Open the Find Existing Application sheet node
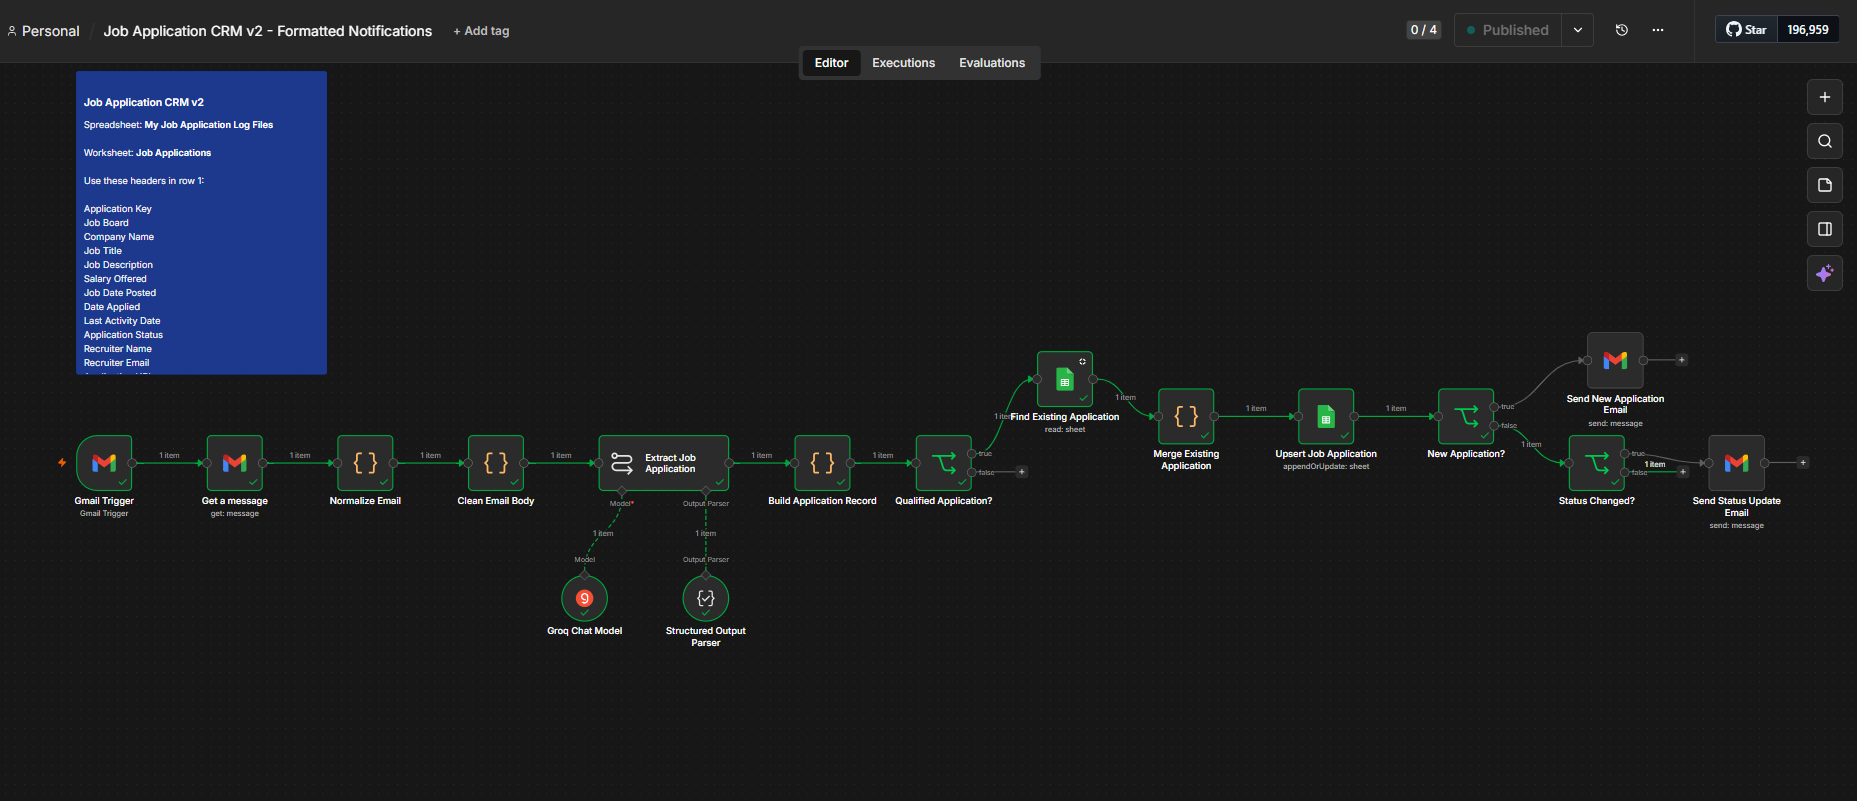Image resolution: width=1857 pixels, height=801 pixels. 1065,379
